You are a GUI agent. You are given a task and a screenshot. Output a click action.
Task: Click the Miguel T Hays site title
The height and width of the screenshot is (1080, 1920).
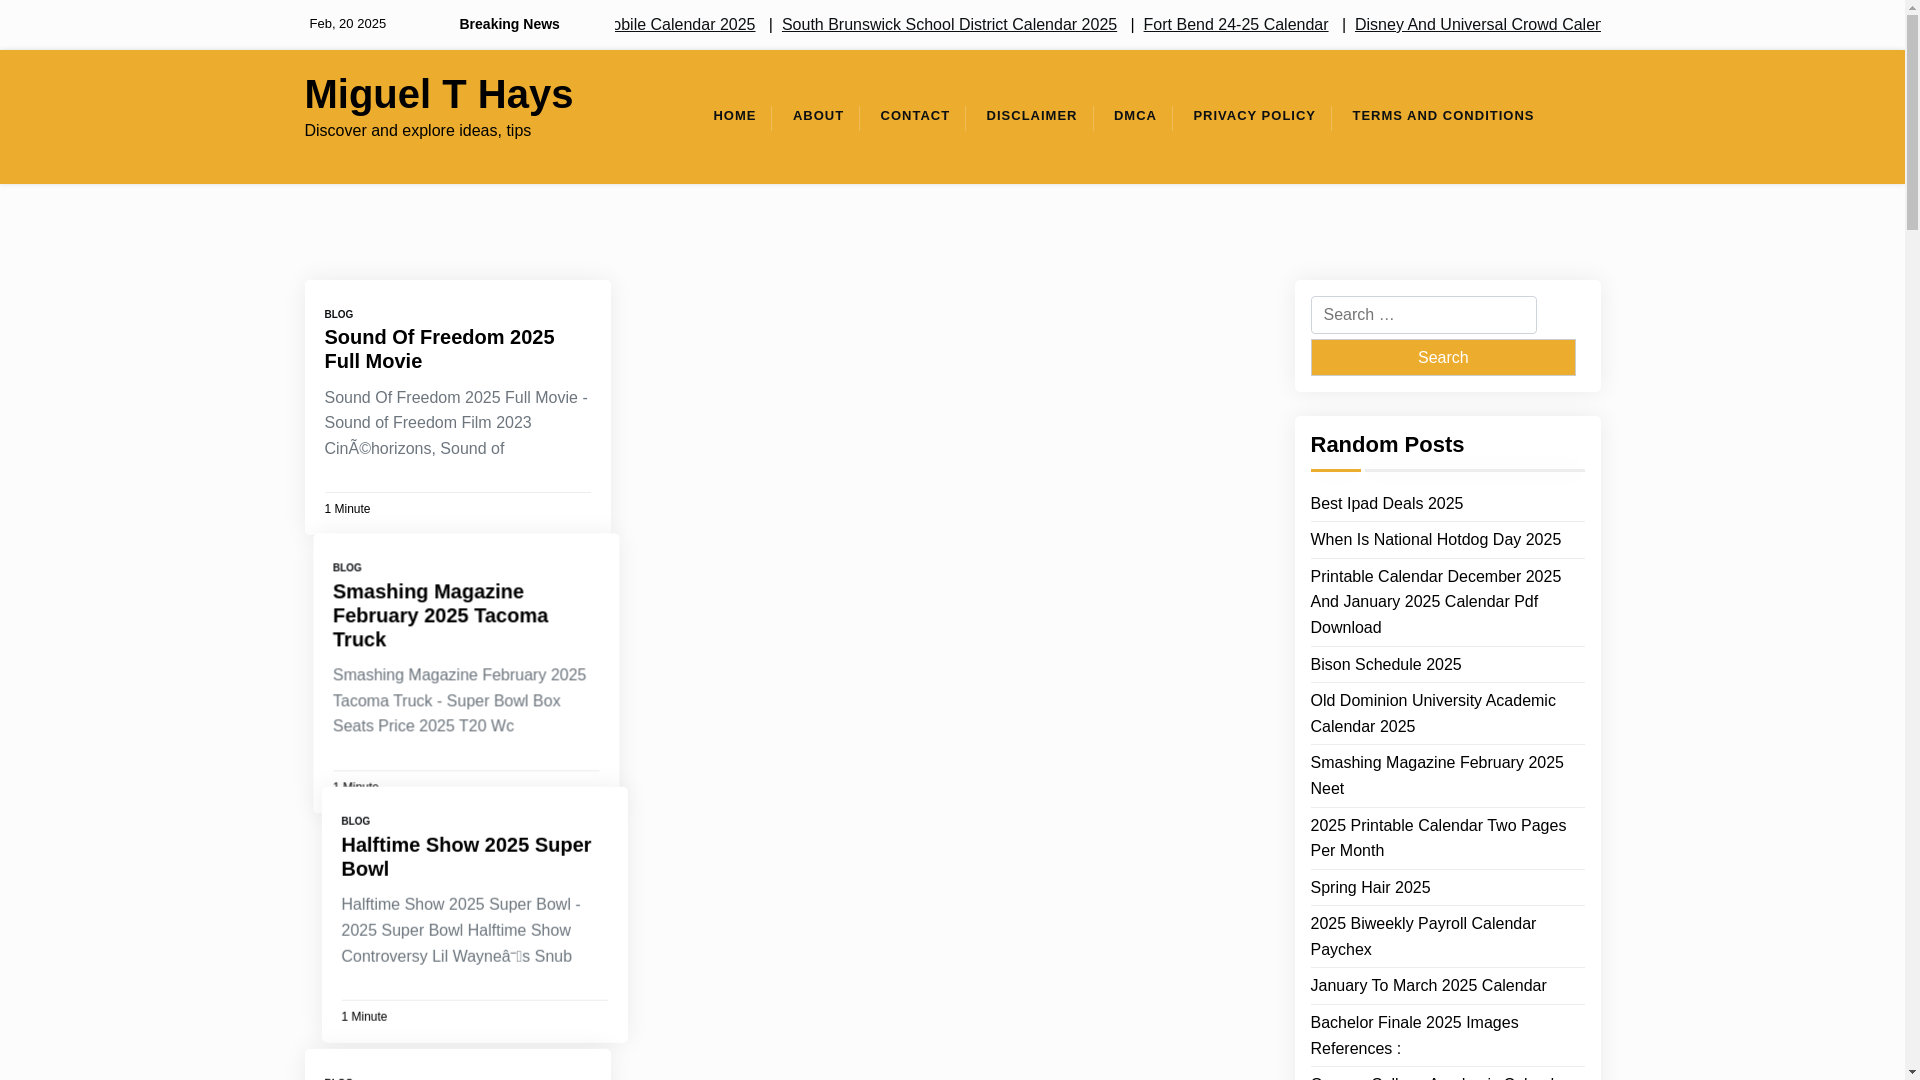point(438,94)
